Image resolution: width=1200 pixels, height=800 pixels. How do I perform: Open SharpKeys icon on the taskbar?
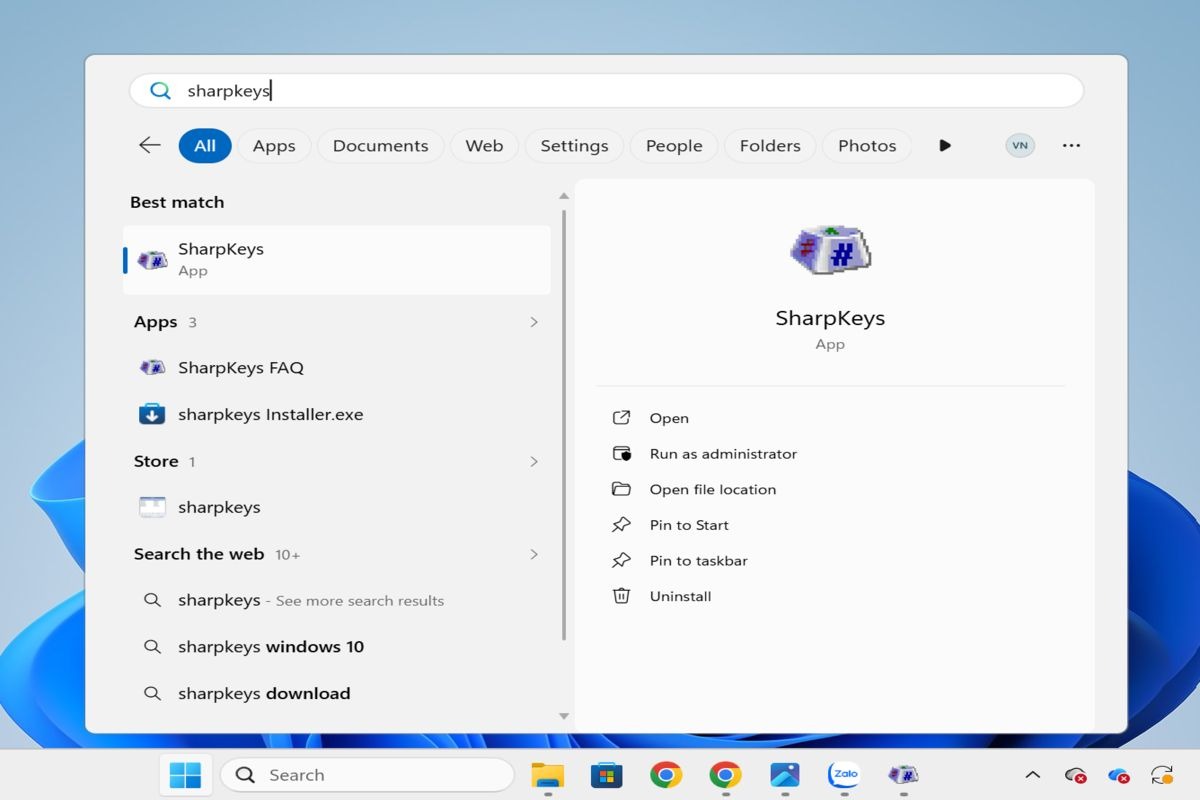(904, 775)
